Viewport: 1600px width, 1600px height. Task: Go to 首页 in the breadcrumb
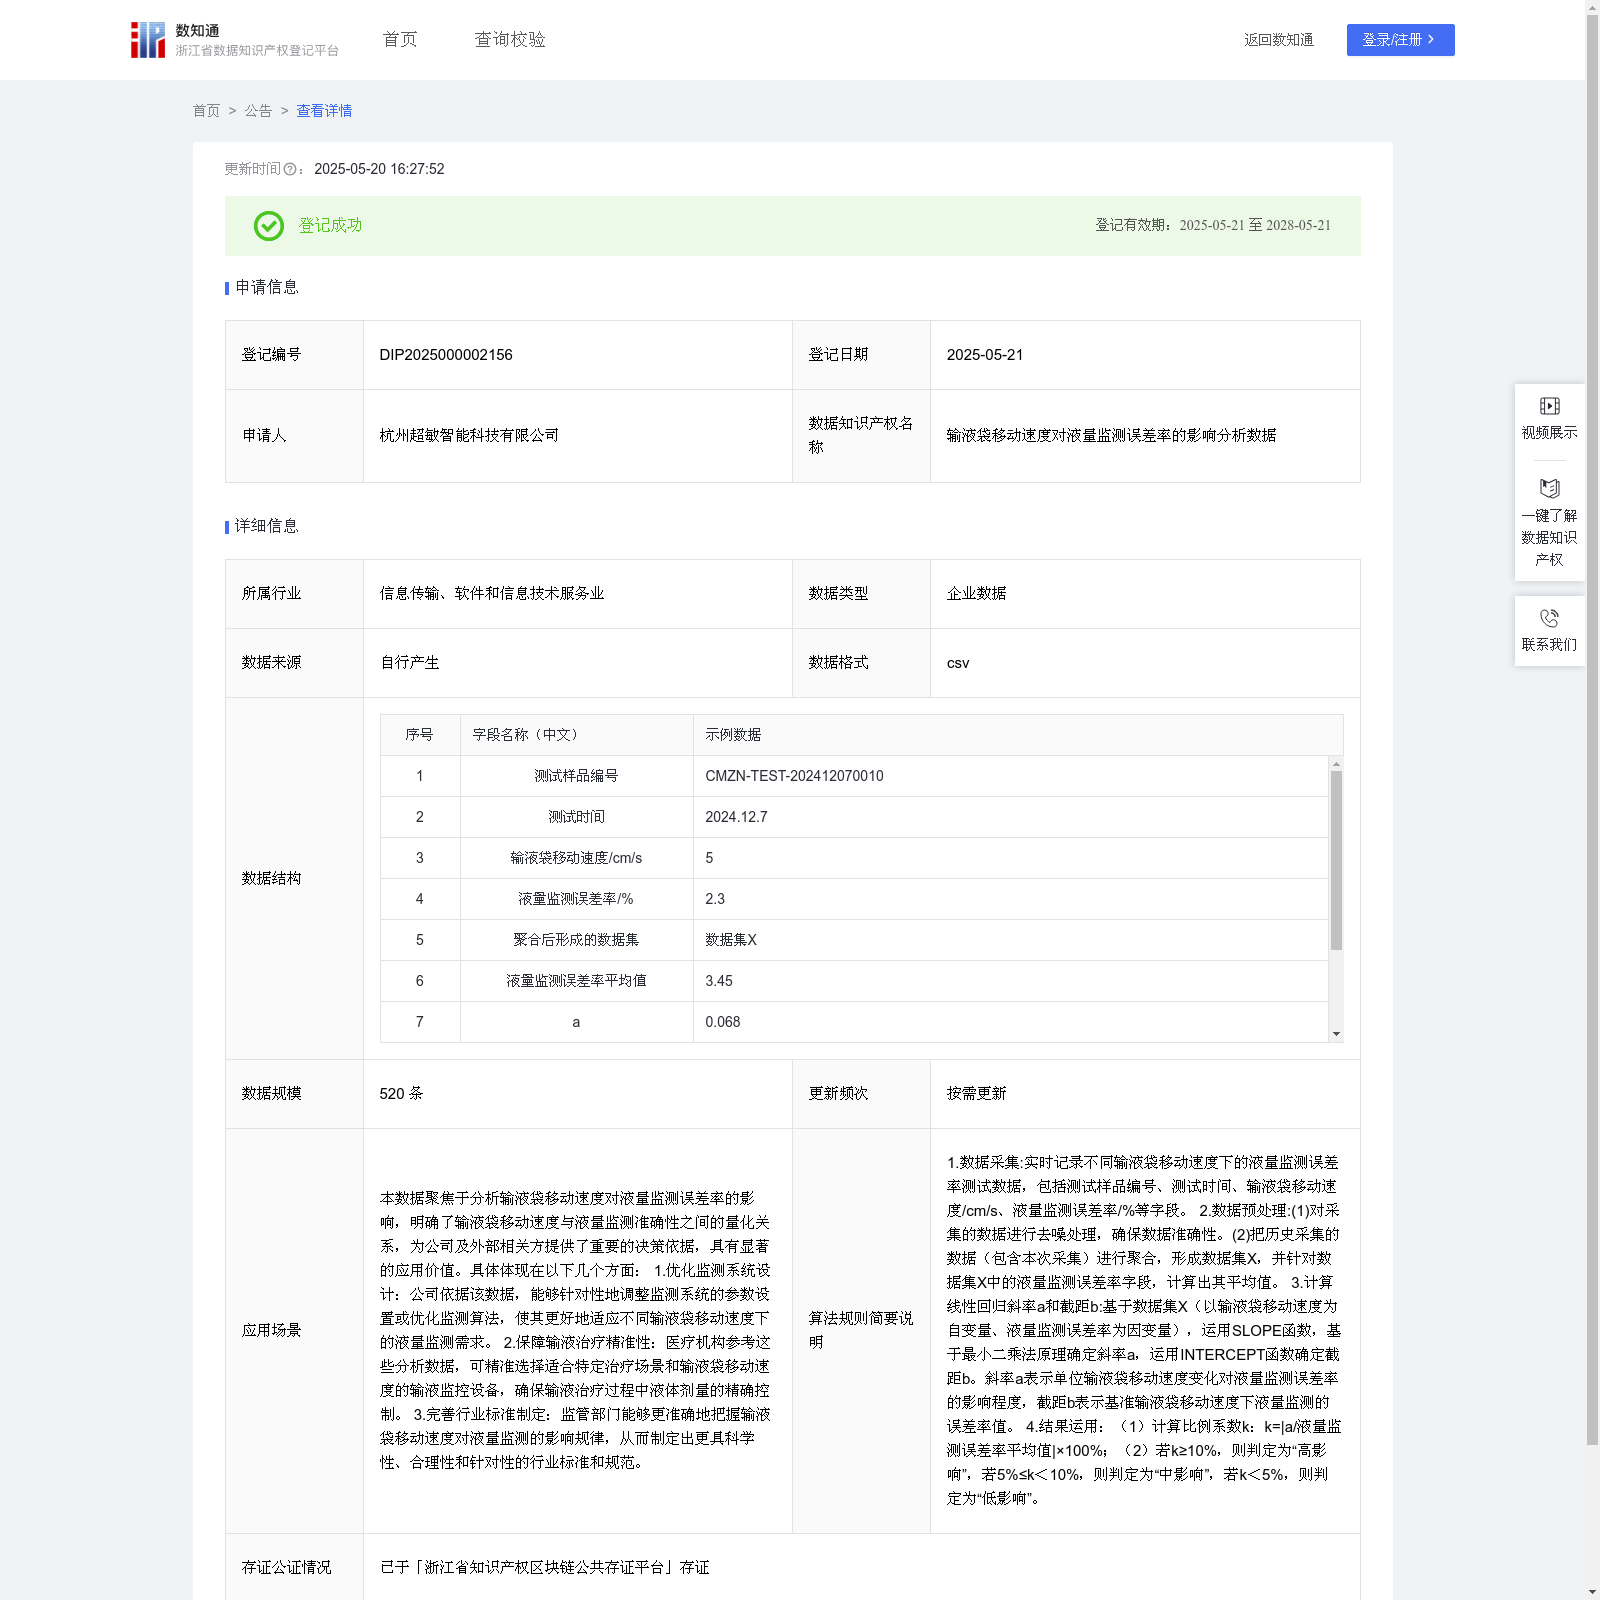(206, 111)
